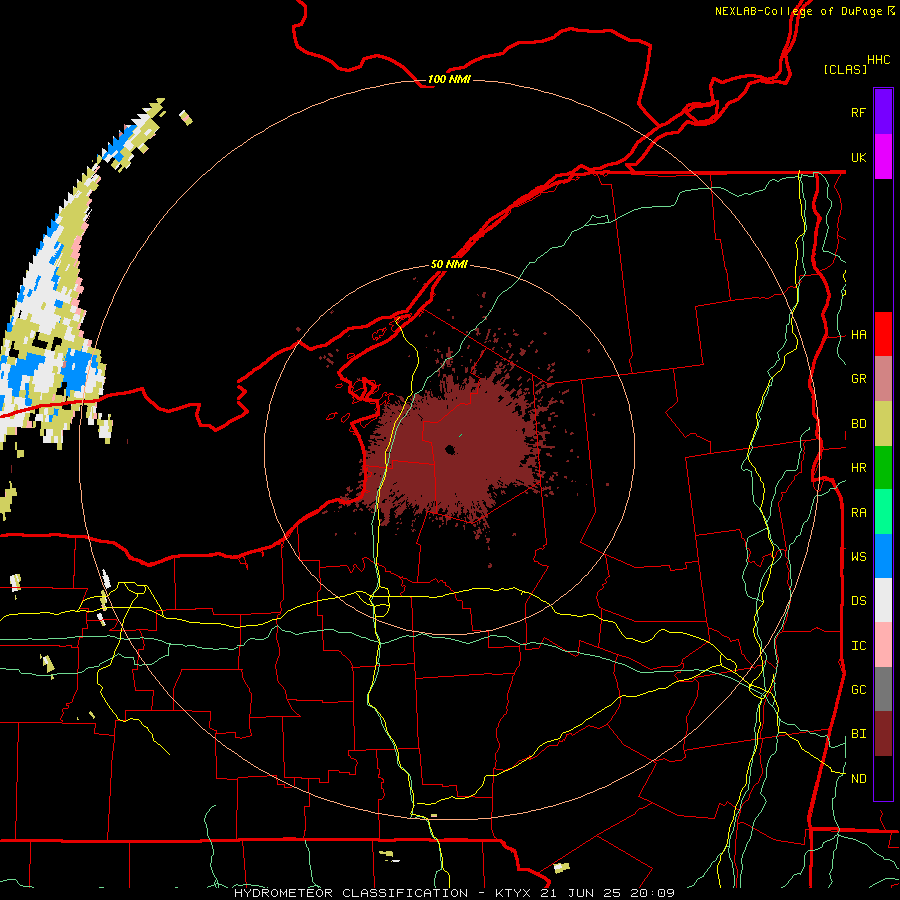Click the KTYX radar site identifier
This screenshot has width=900, height=900.
[514, 893]
